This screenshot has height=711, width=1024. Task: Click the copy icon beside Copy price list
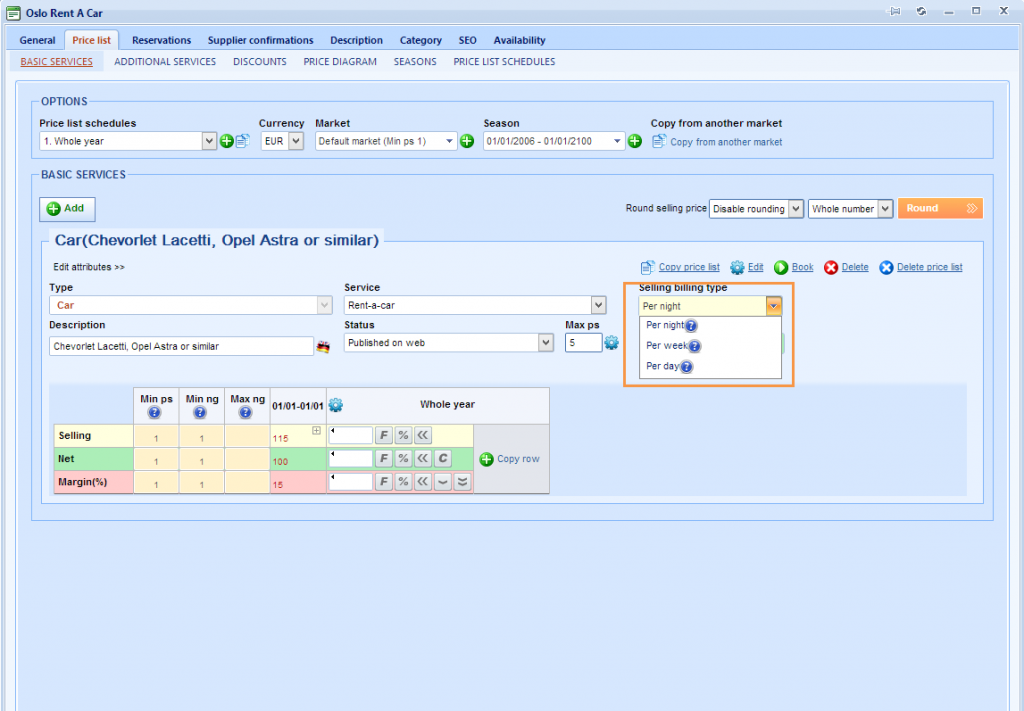646,267
